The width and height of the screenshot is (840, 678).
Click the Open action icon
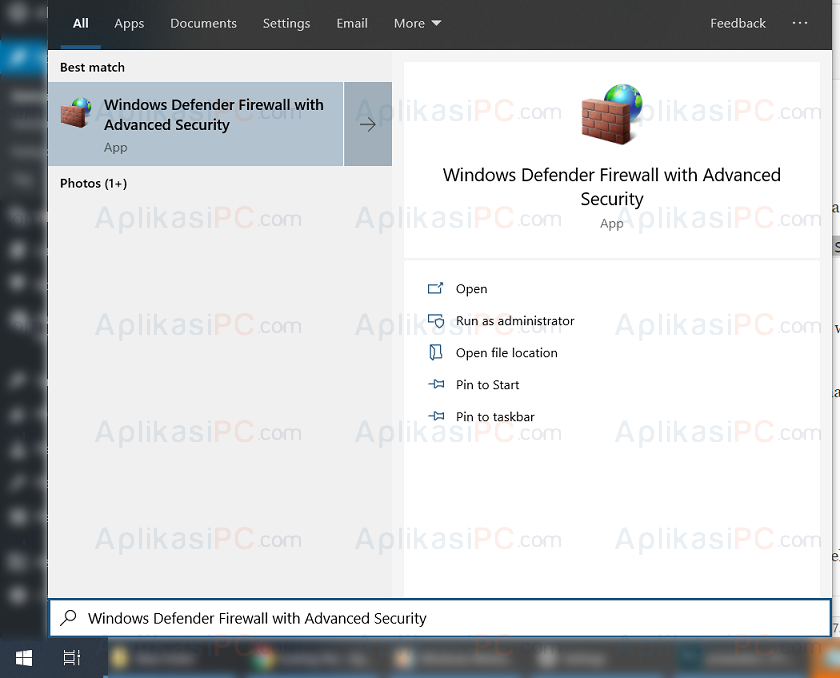pyautogui.click(x=435, y=289)
